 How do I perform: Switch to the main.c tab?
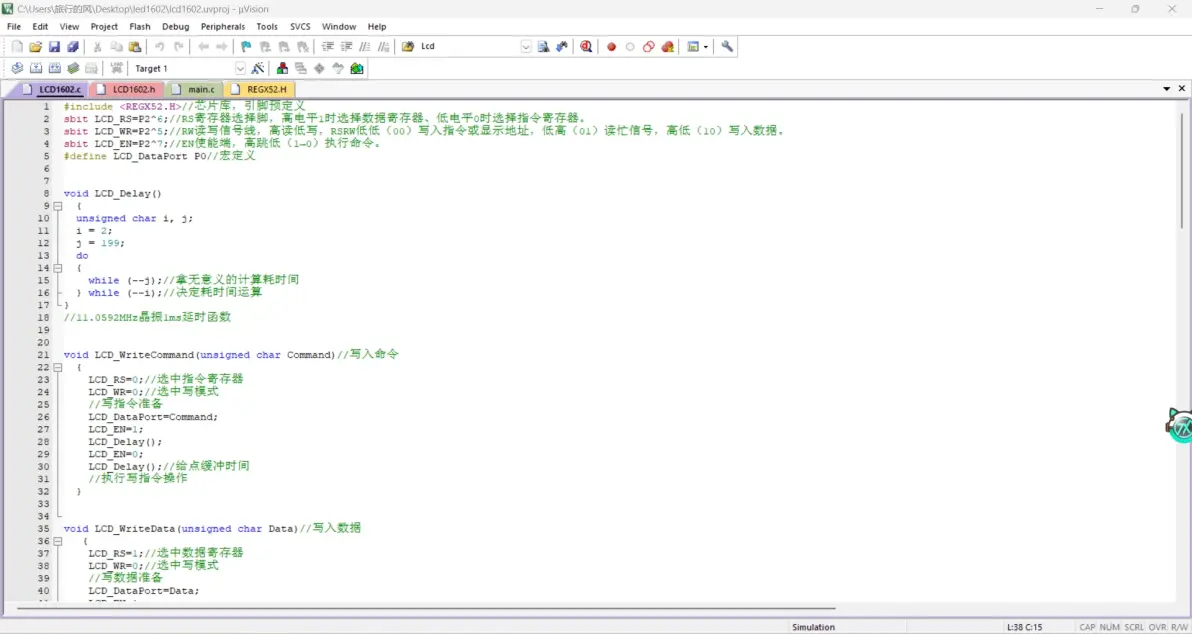[195, 90]
